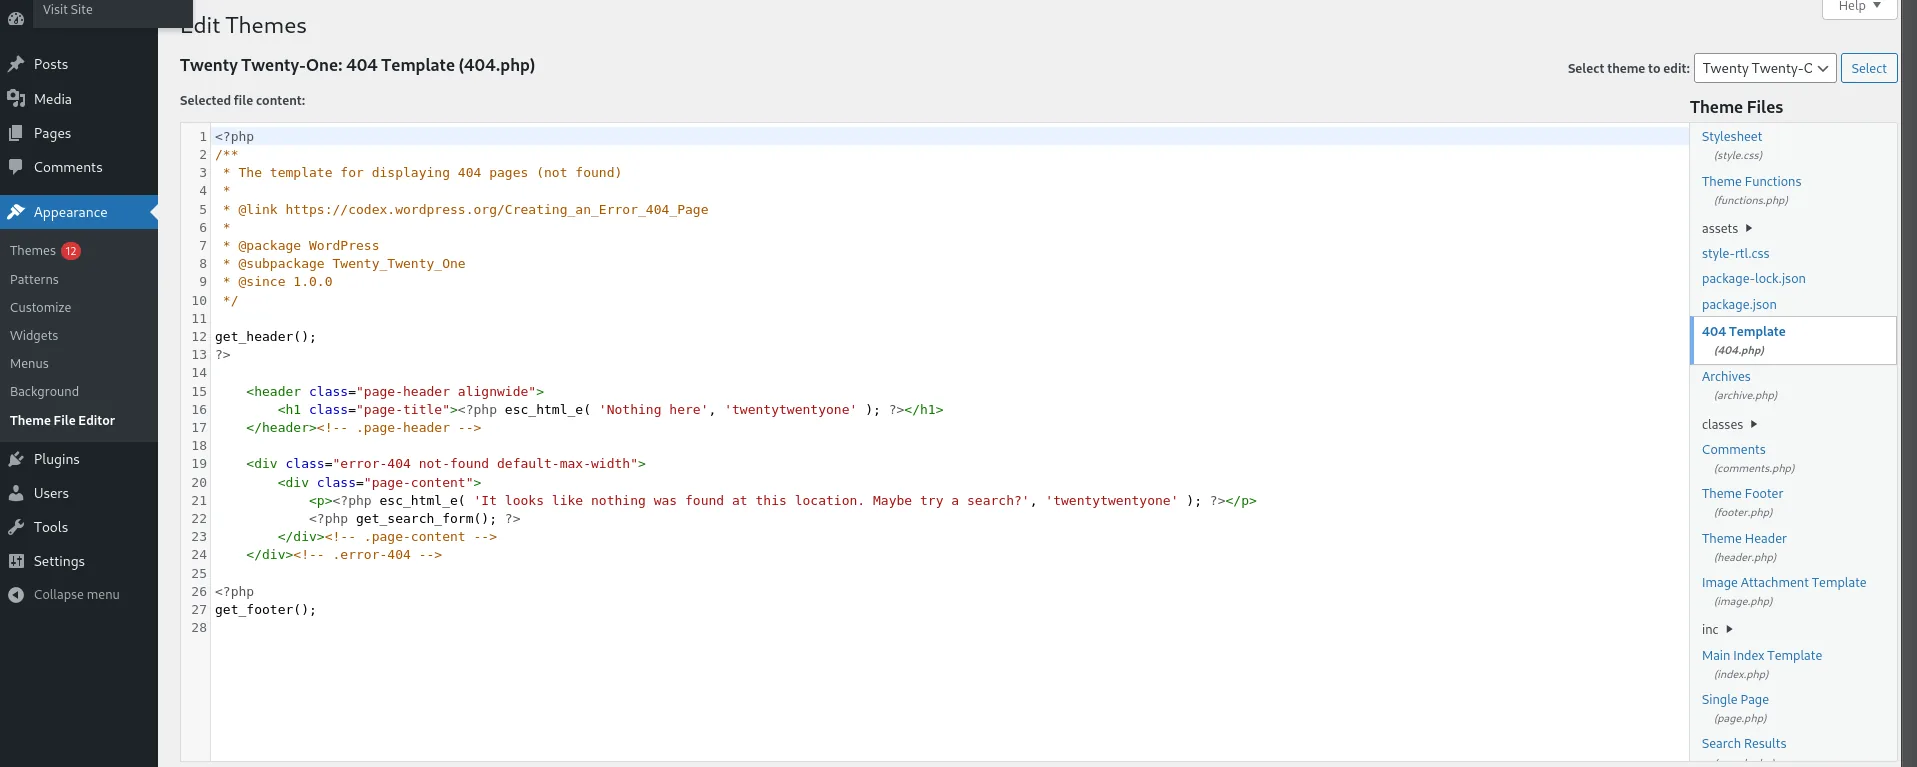Open the Theme Footer file
Viewport: 1917px width, 767px height.
click(1742, 494)
